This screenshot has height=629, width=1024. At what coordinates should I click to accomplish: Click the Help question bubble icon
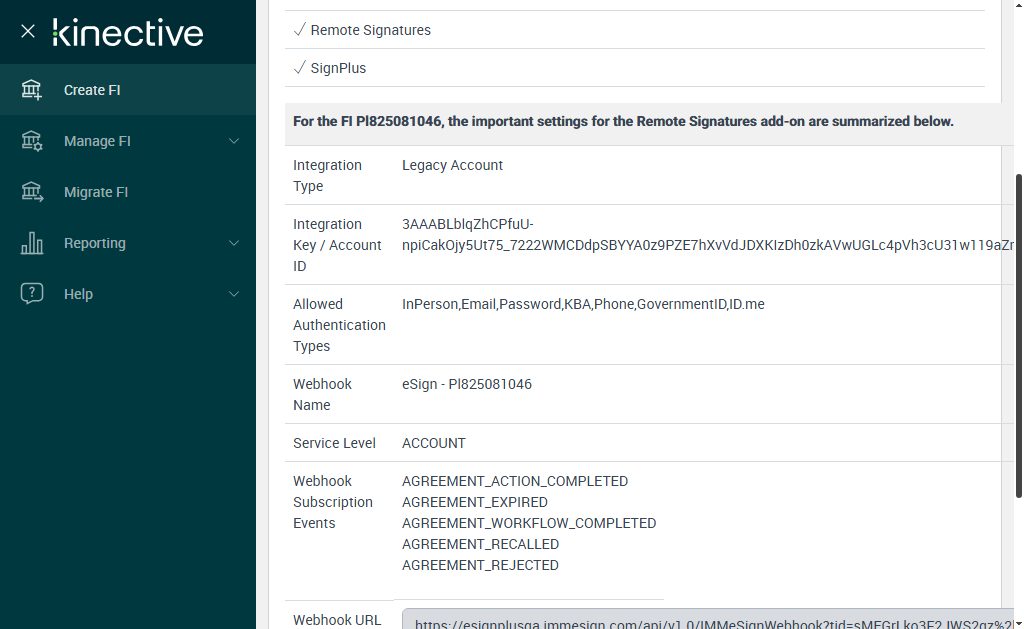click(x=32, y=294)
